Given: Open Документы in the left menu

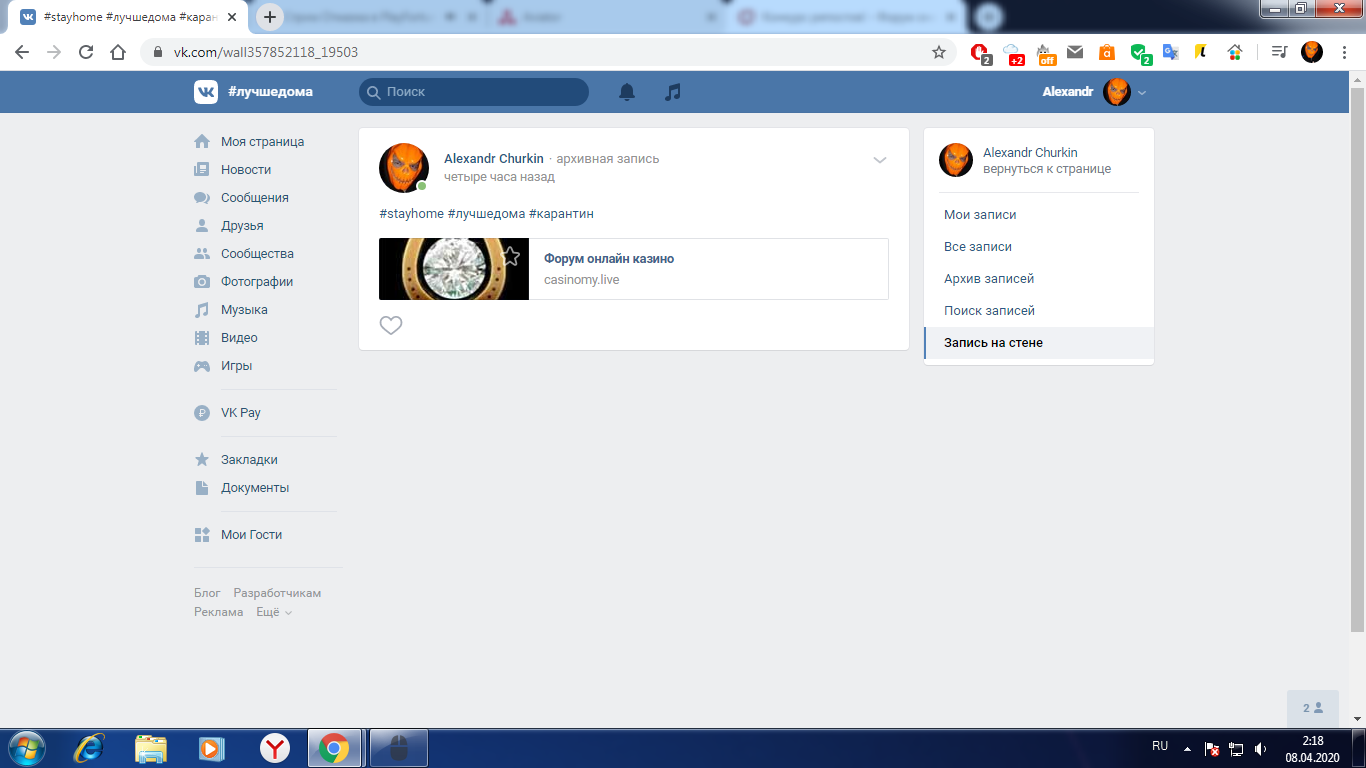Looking at the screenshot, I should coord(255,488).
